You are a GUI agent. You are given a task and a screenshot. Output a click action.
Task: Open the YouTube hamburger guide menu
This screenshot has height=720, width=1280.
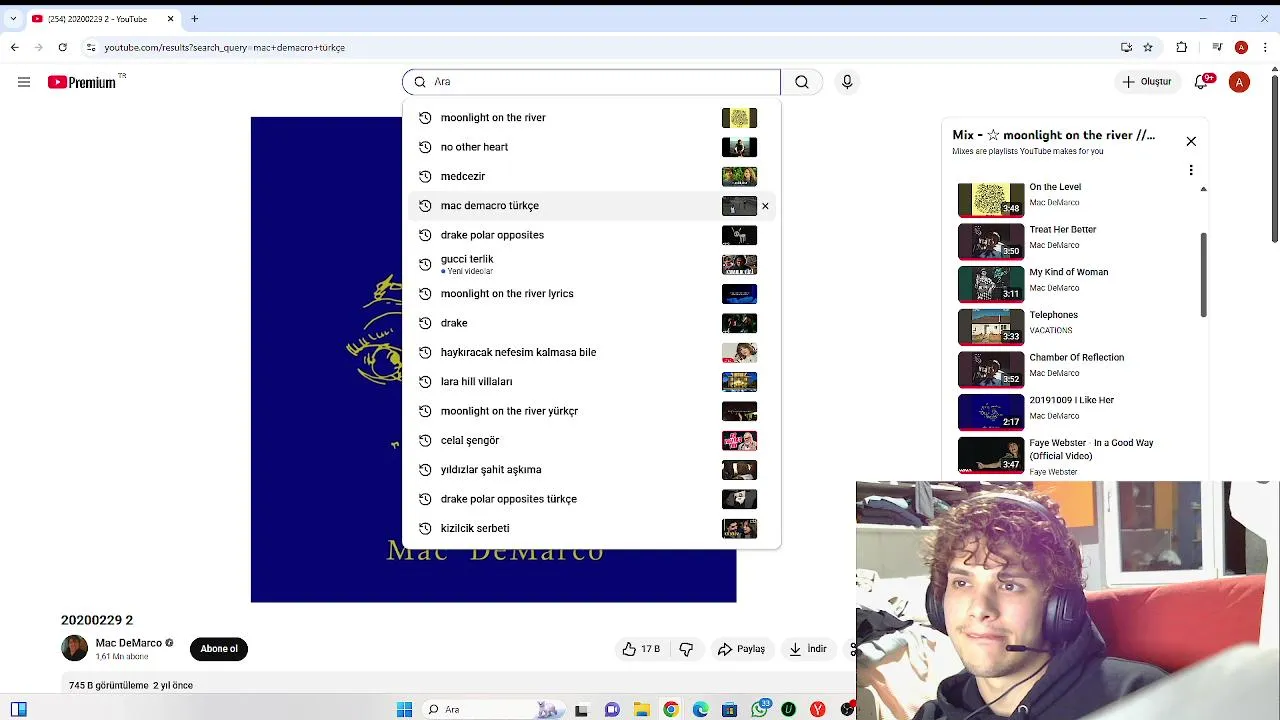tap(24, 82)
